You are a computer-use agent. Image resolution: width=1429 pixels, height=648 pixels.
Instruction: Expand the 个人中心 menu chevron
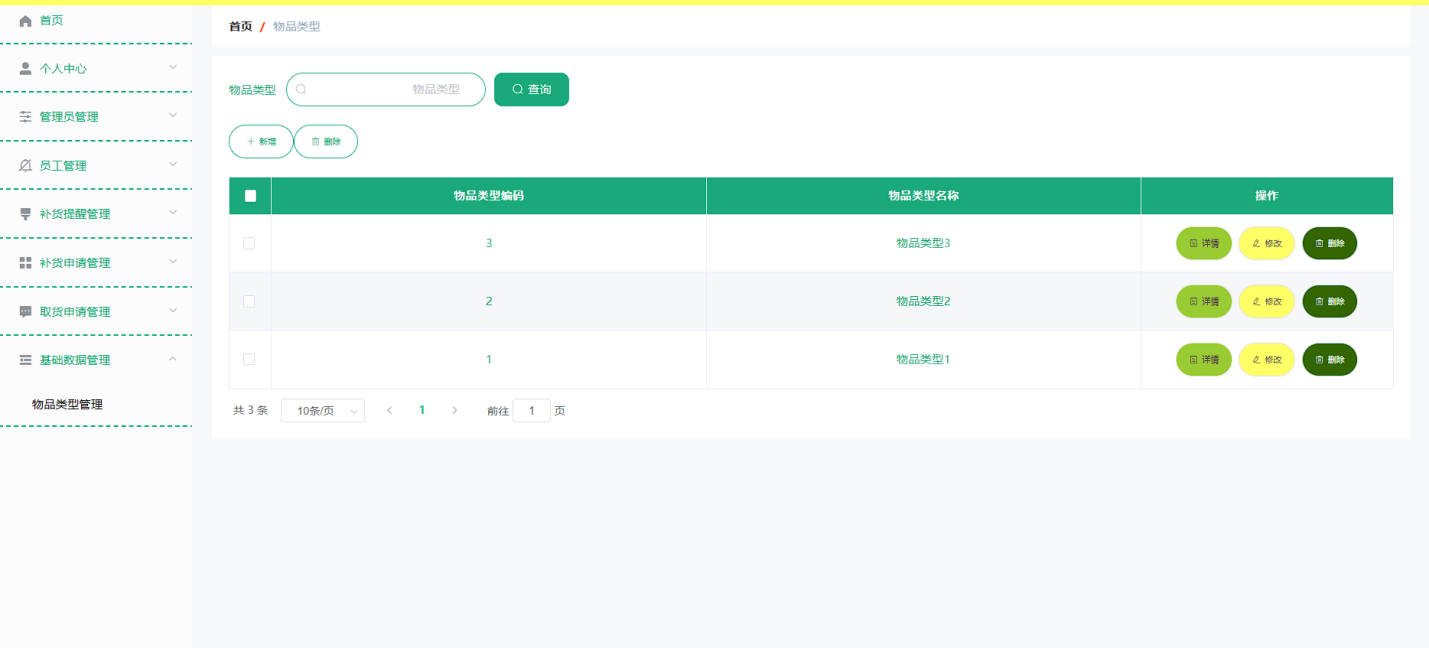173,67
